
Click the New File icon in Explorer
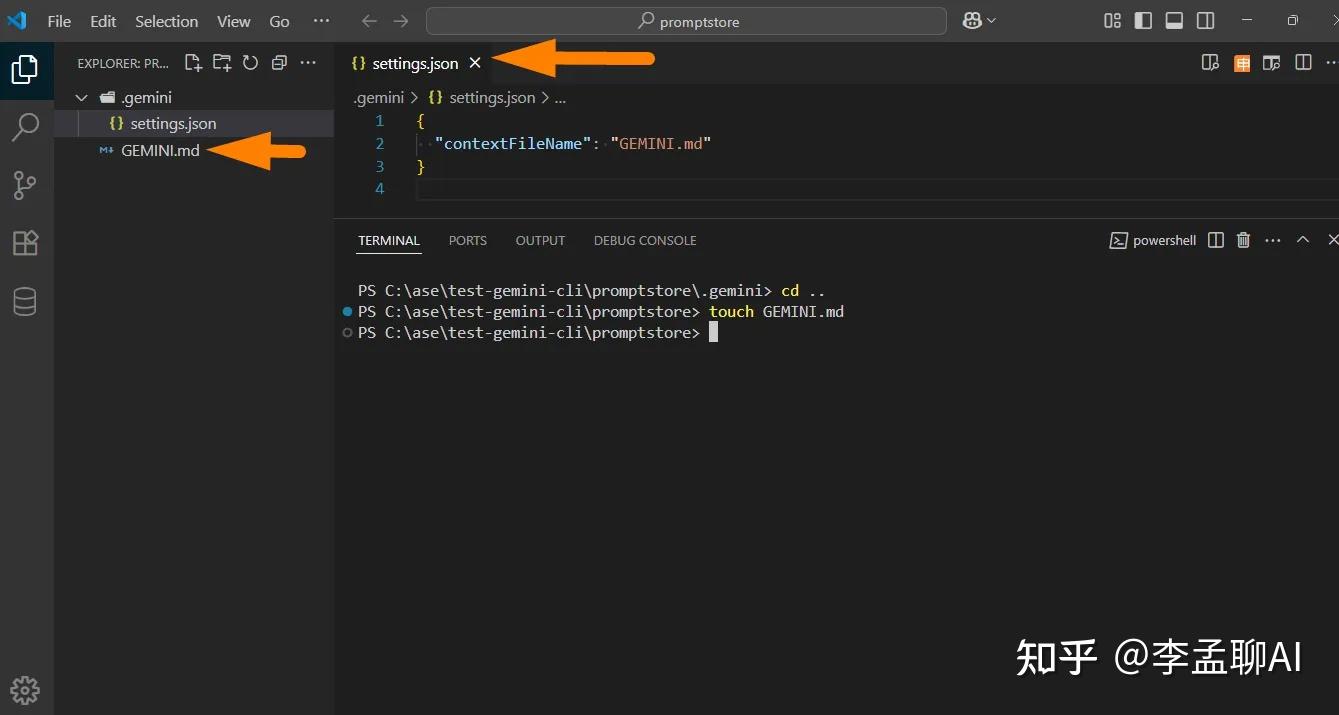coord(193,62)
